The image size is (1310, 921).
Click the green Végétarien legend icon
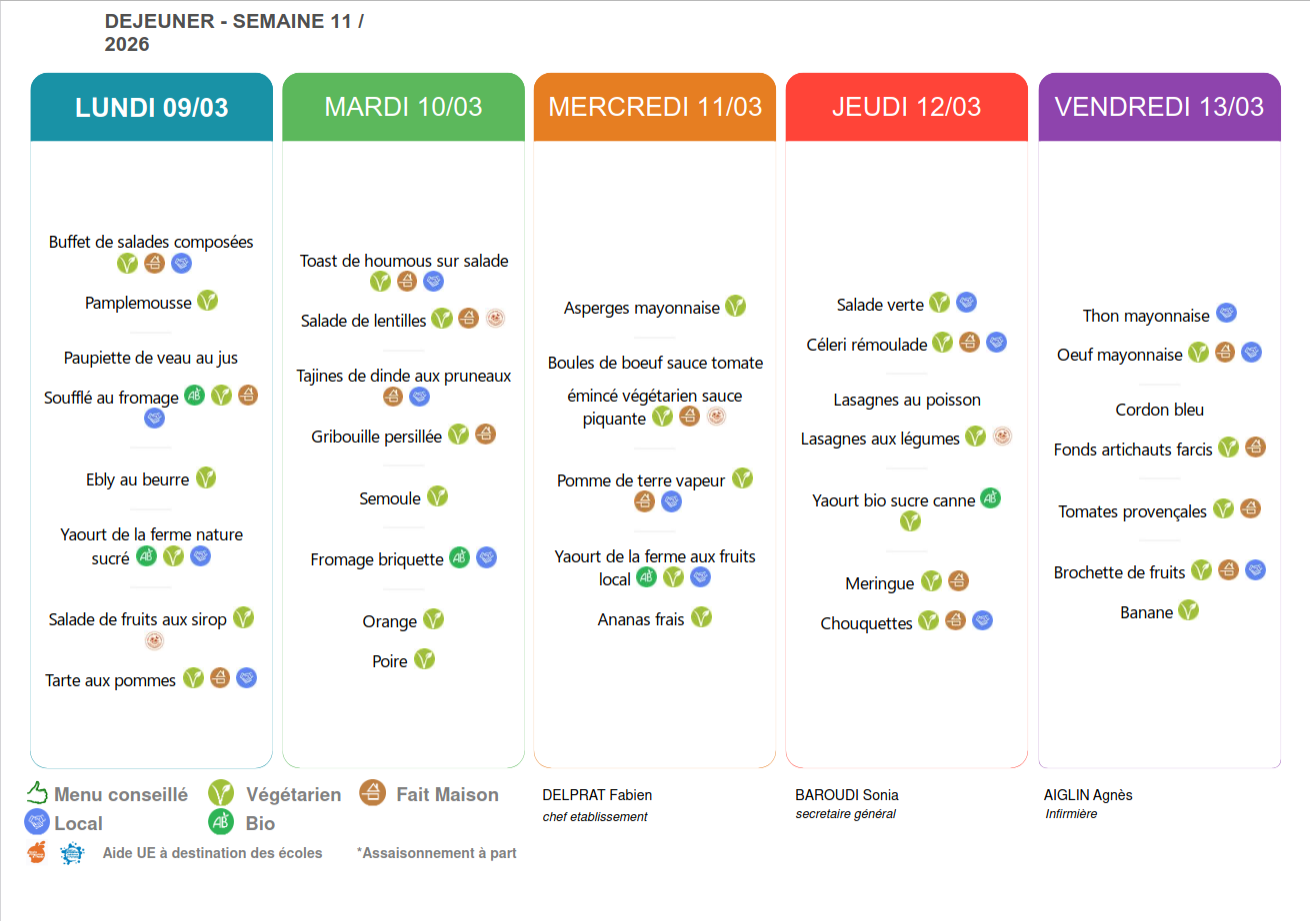(221, 794)
